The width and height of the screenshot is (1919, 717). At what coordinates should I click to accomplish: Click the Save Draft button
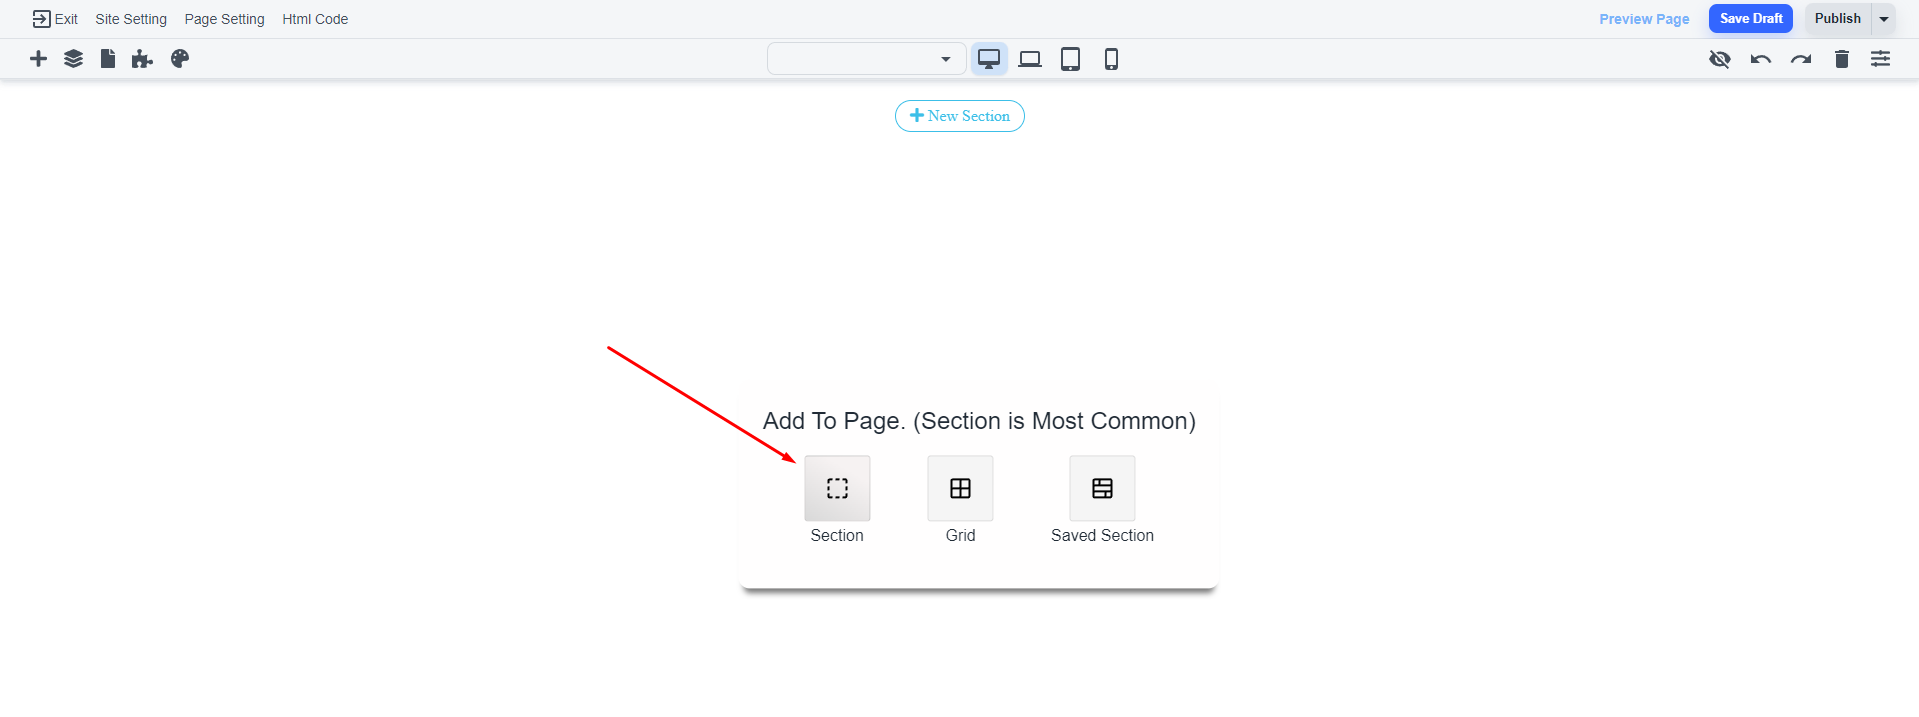1750,19
